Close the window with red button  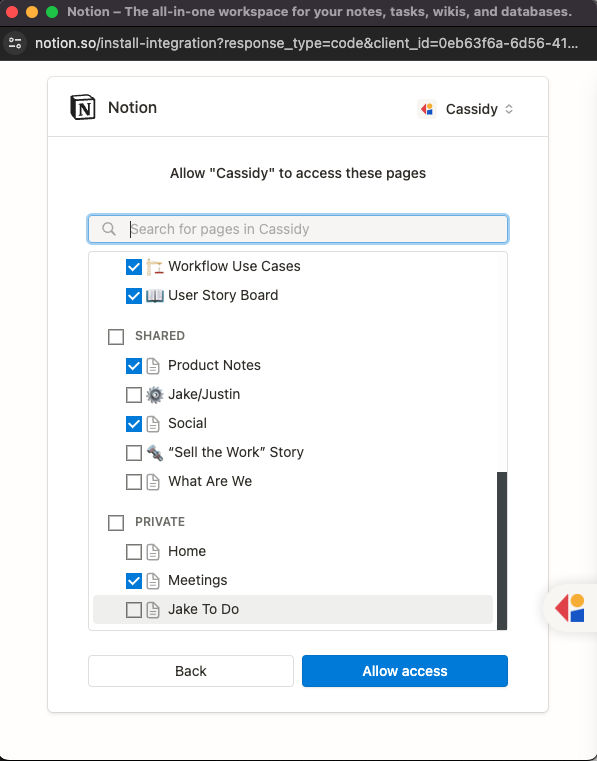point(12,12)
